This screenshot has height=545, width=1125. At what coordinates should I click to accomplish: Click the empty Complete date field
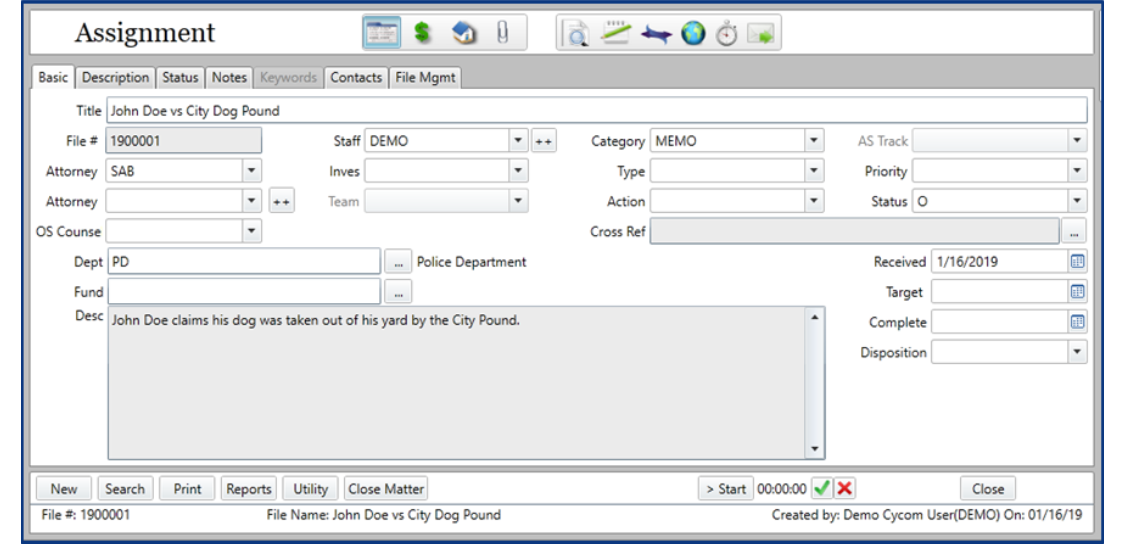[999, 322]
